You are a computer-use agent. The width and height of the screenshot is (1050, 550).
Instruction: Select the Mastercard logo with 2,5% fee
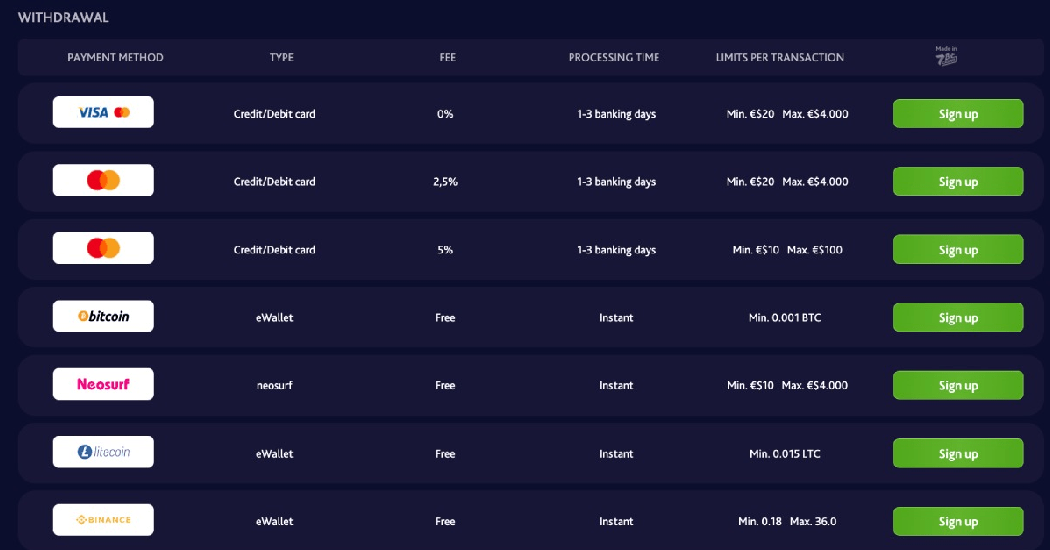pyautogui.click(x=103, y=180)
